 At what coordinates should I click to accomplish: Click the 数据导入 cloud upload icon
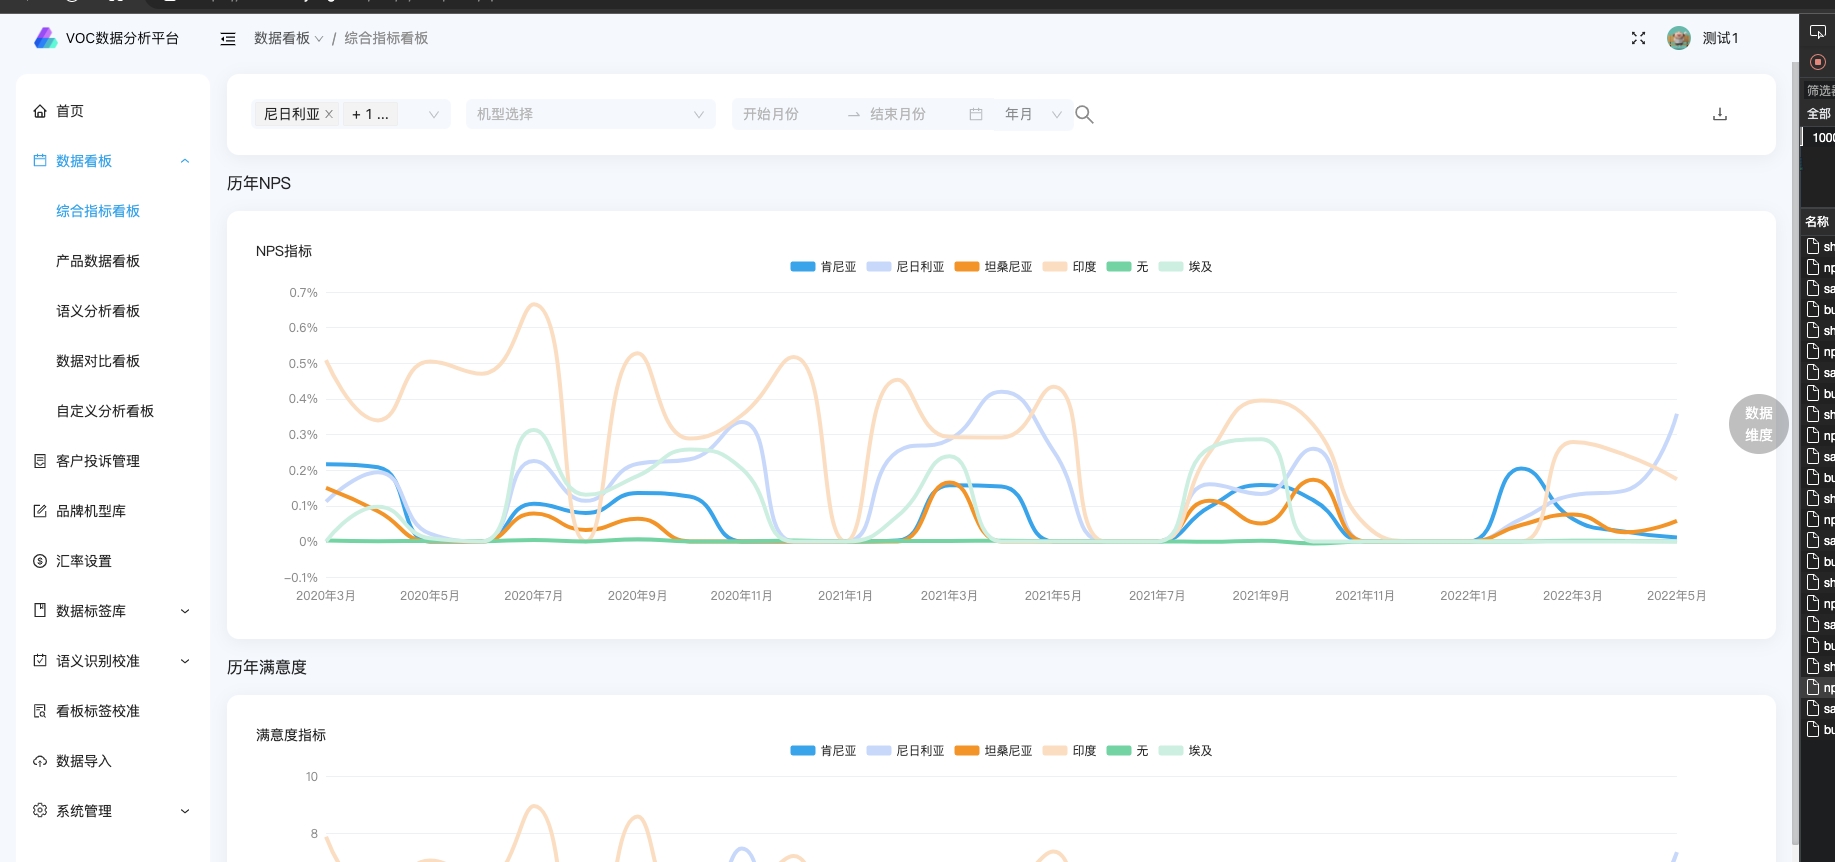coord(40,761)
